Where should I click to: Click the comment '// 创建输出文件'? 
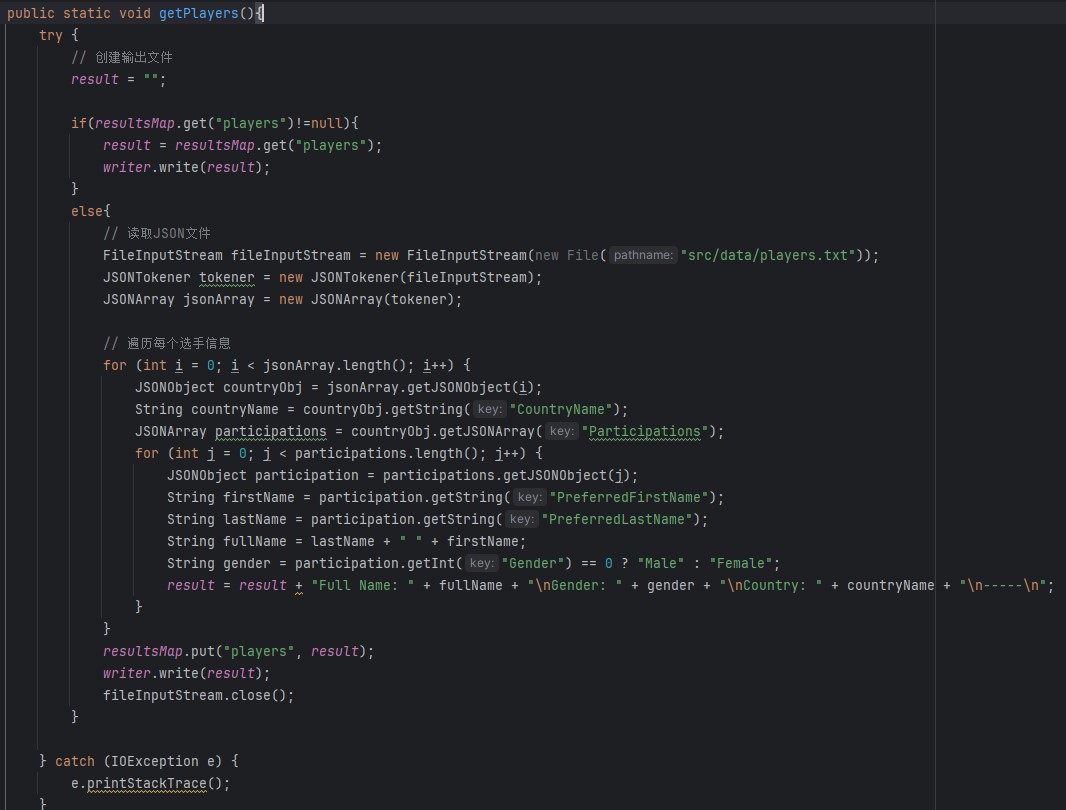pyautogui.click(x=122, y=57)
